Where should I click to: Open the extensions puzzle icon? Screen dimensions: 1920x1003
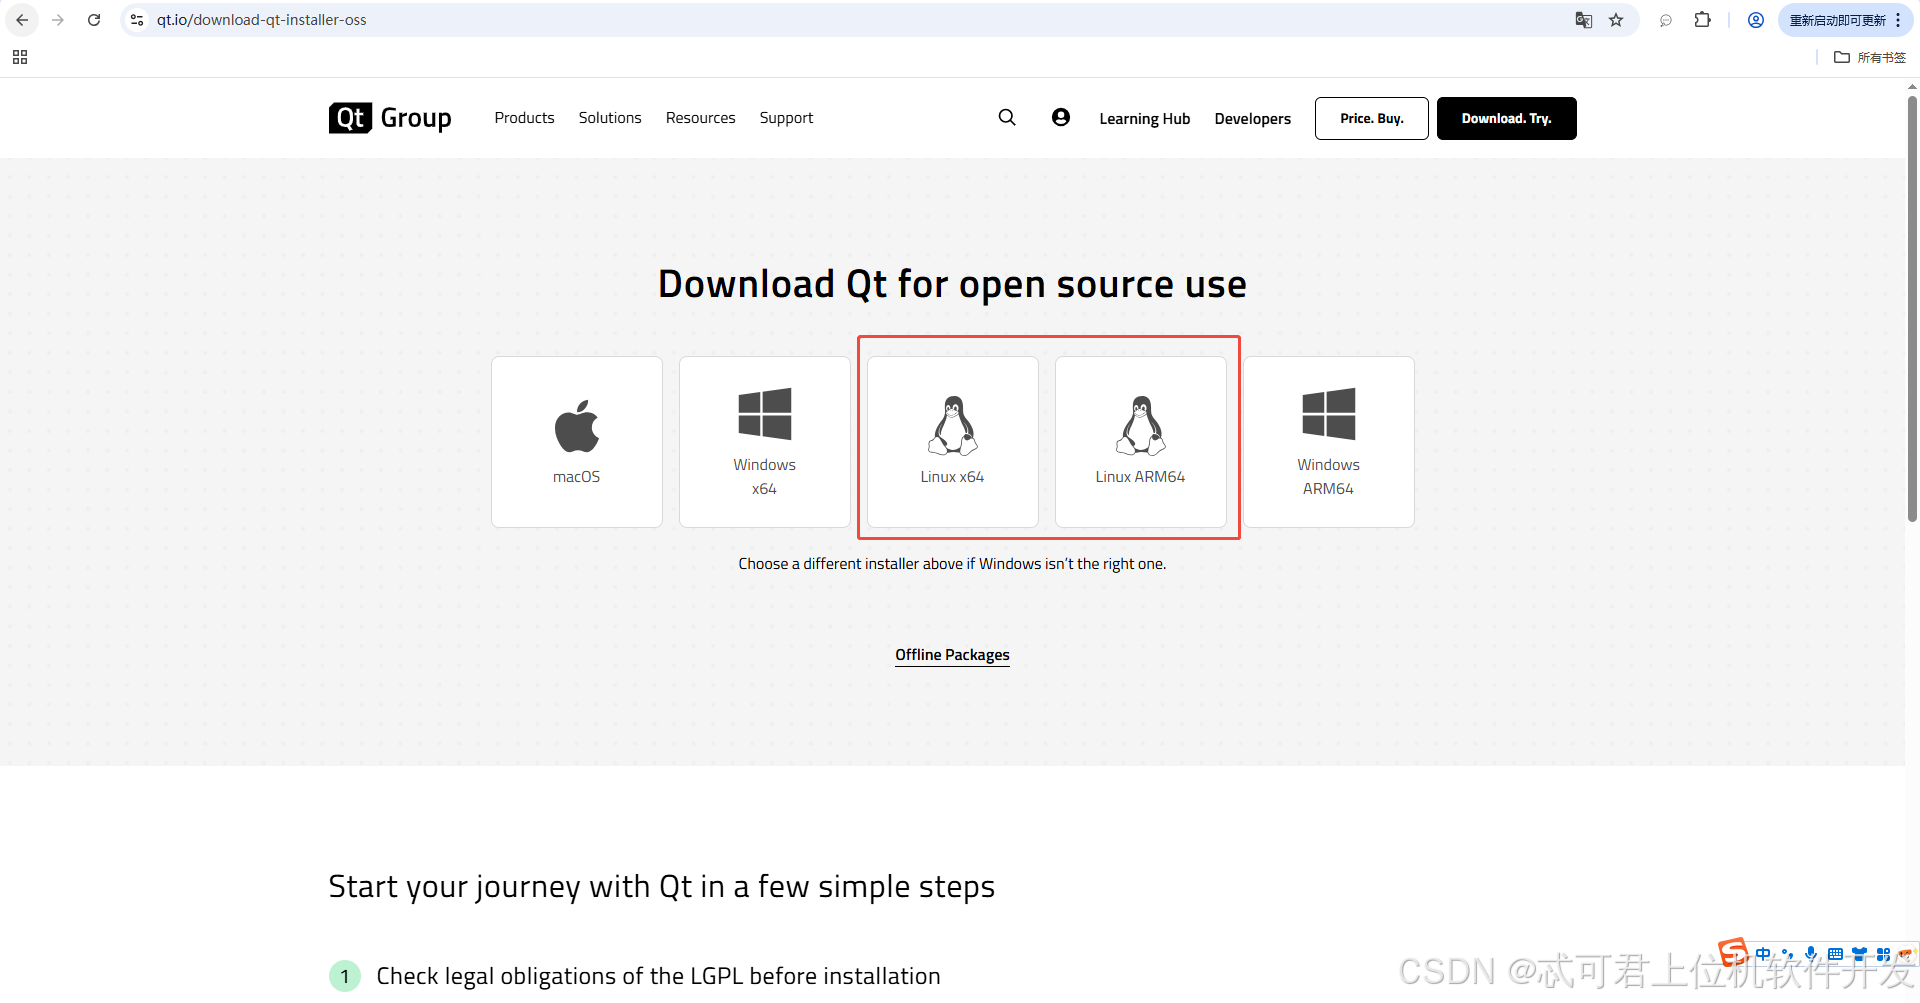click(1702, 20)
